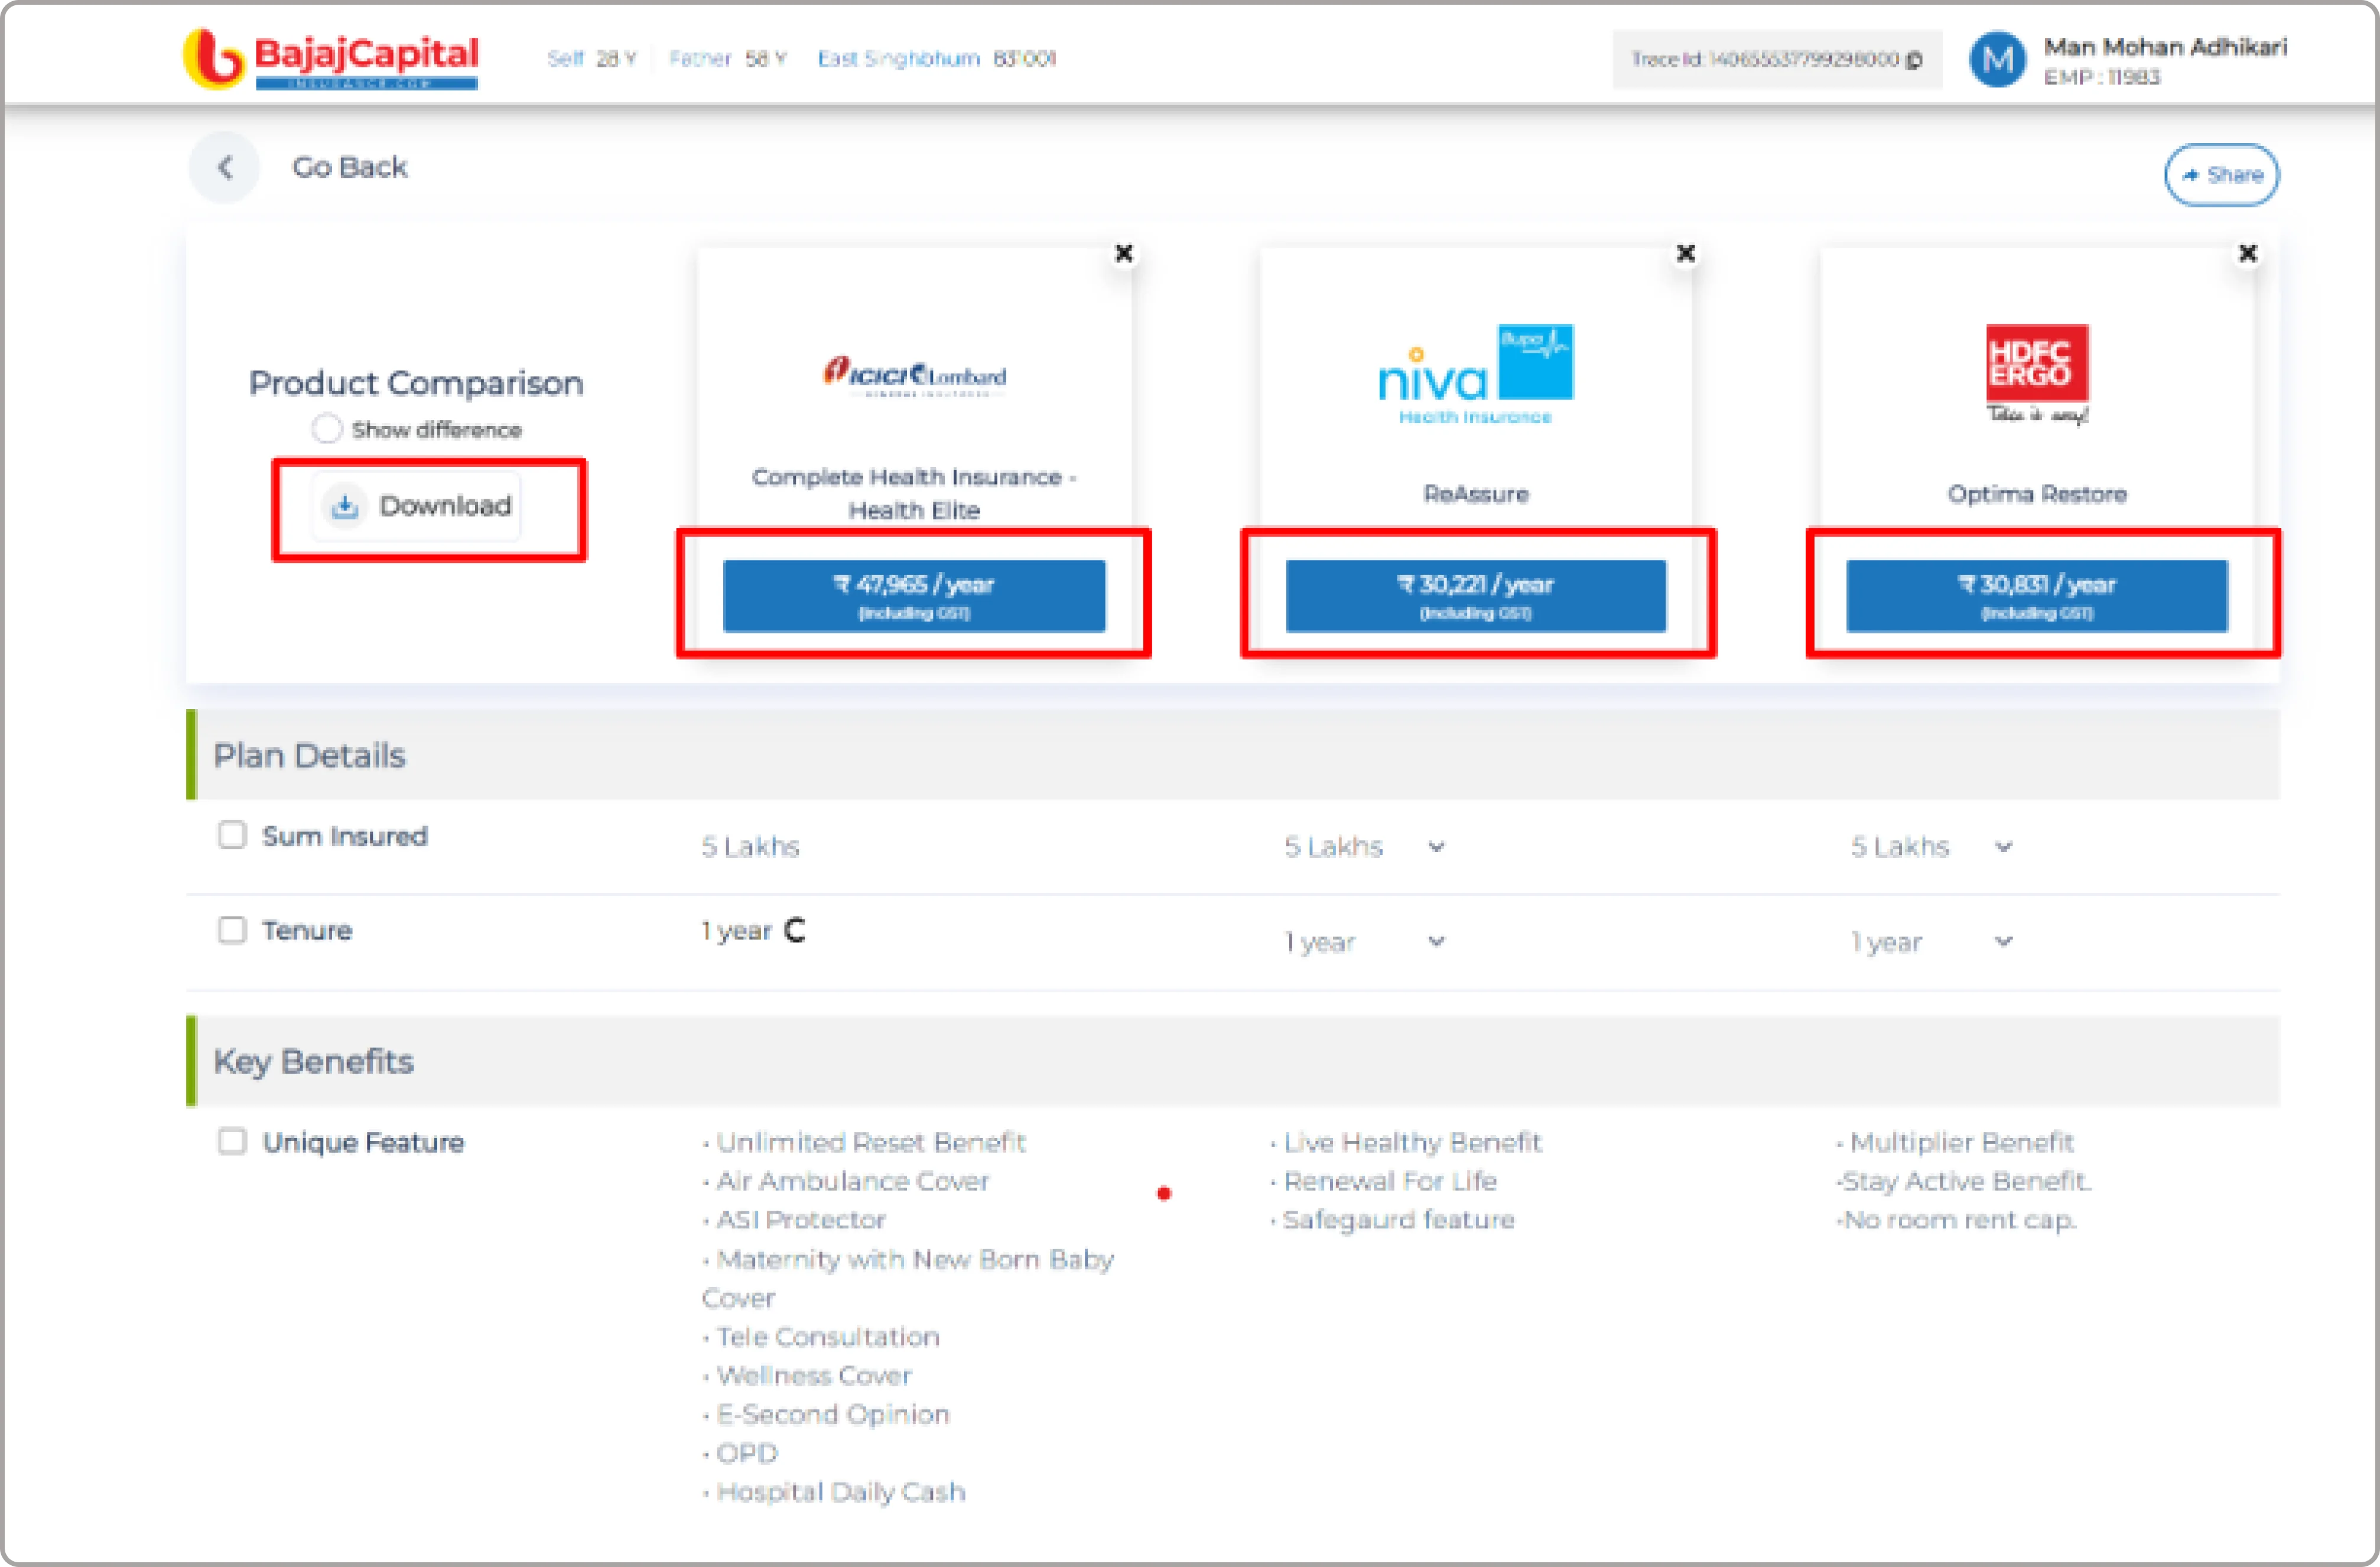Open Optima Restore tenure 1 year dropdown

coord(1931,942)
